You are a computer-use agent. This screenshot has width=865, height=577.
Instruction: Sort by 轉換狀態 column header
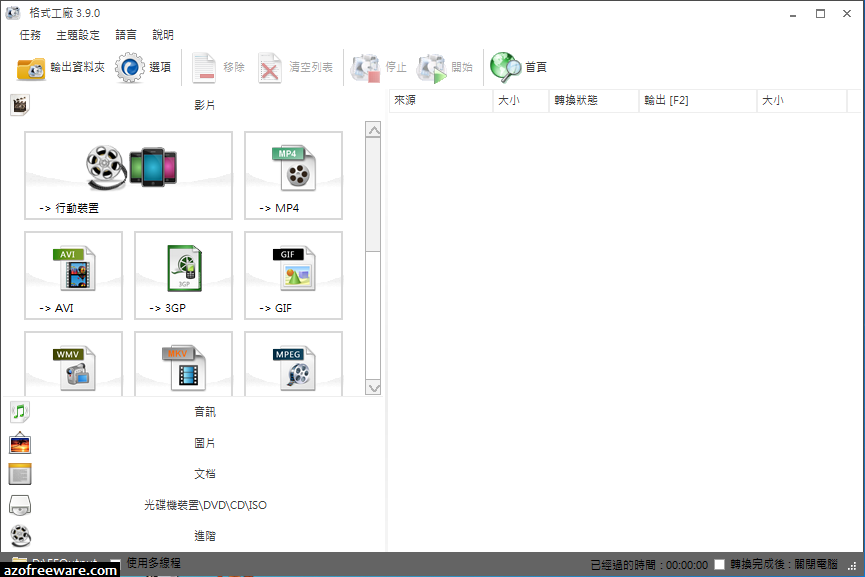coord(594,100)
